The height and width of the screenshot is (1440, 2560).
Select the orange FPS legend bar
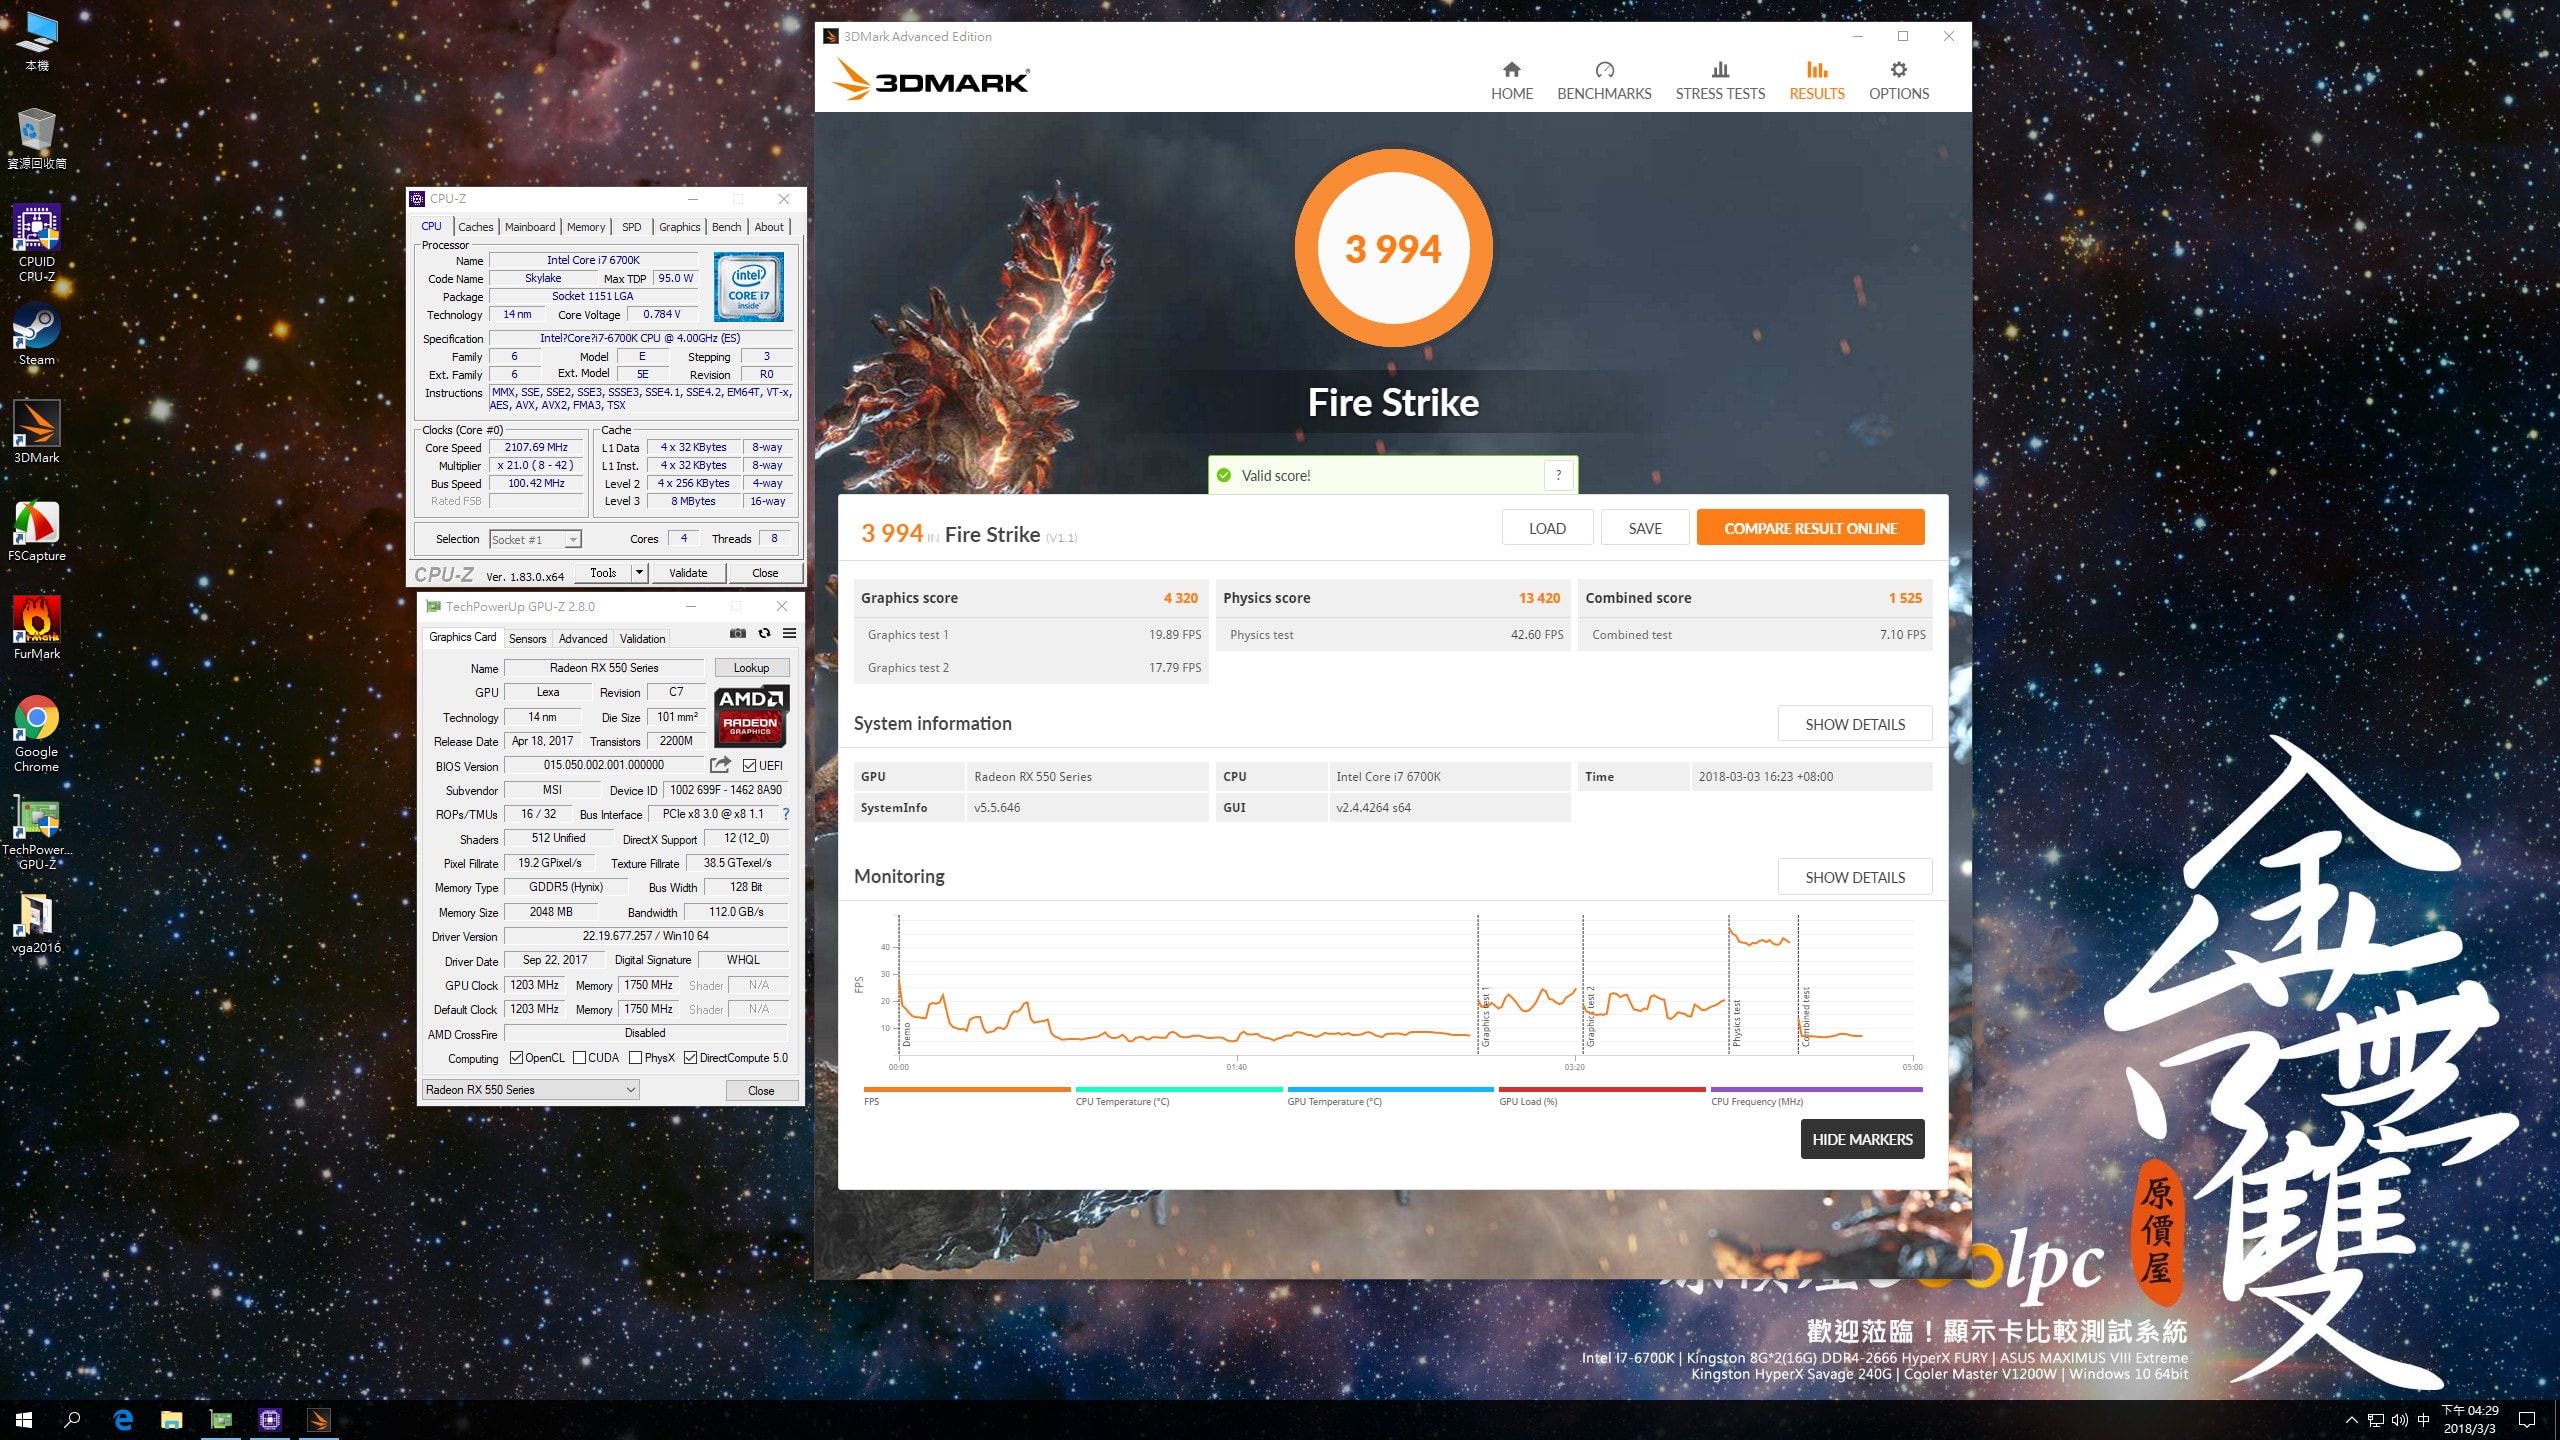(x=966, y=1089)
